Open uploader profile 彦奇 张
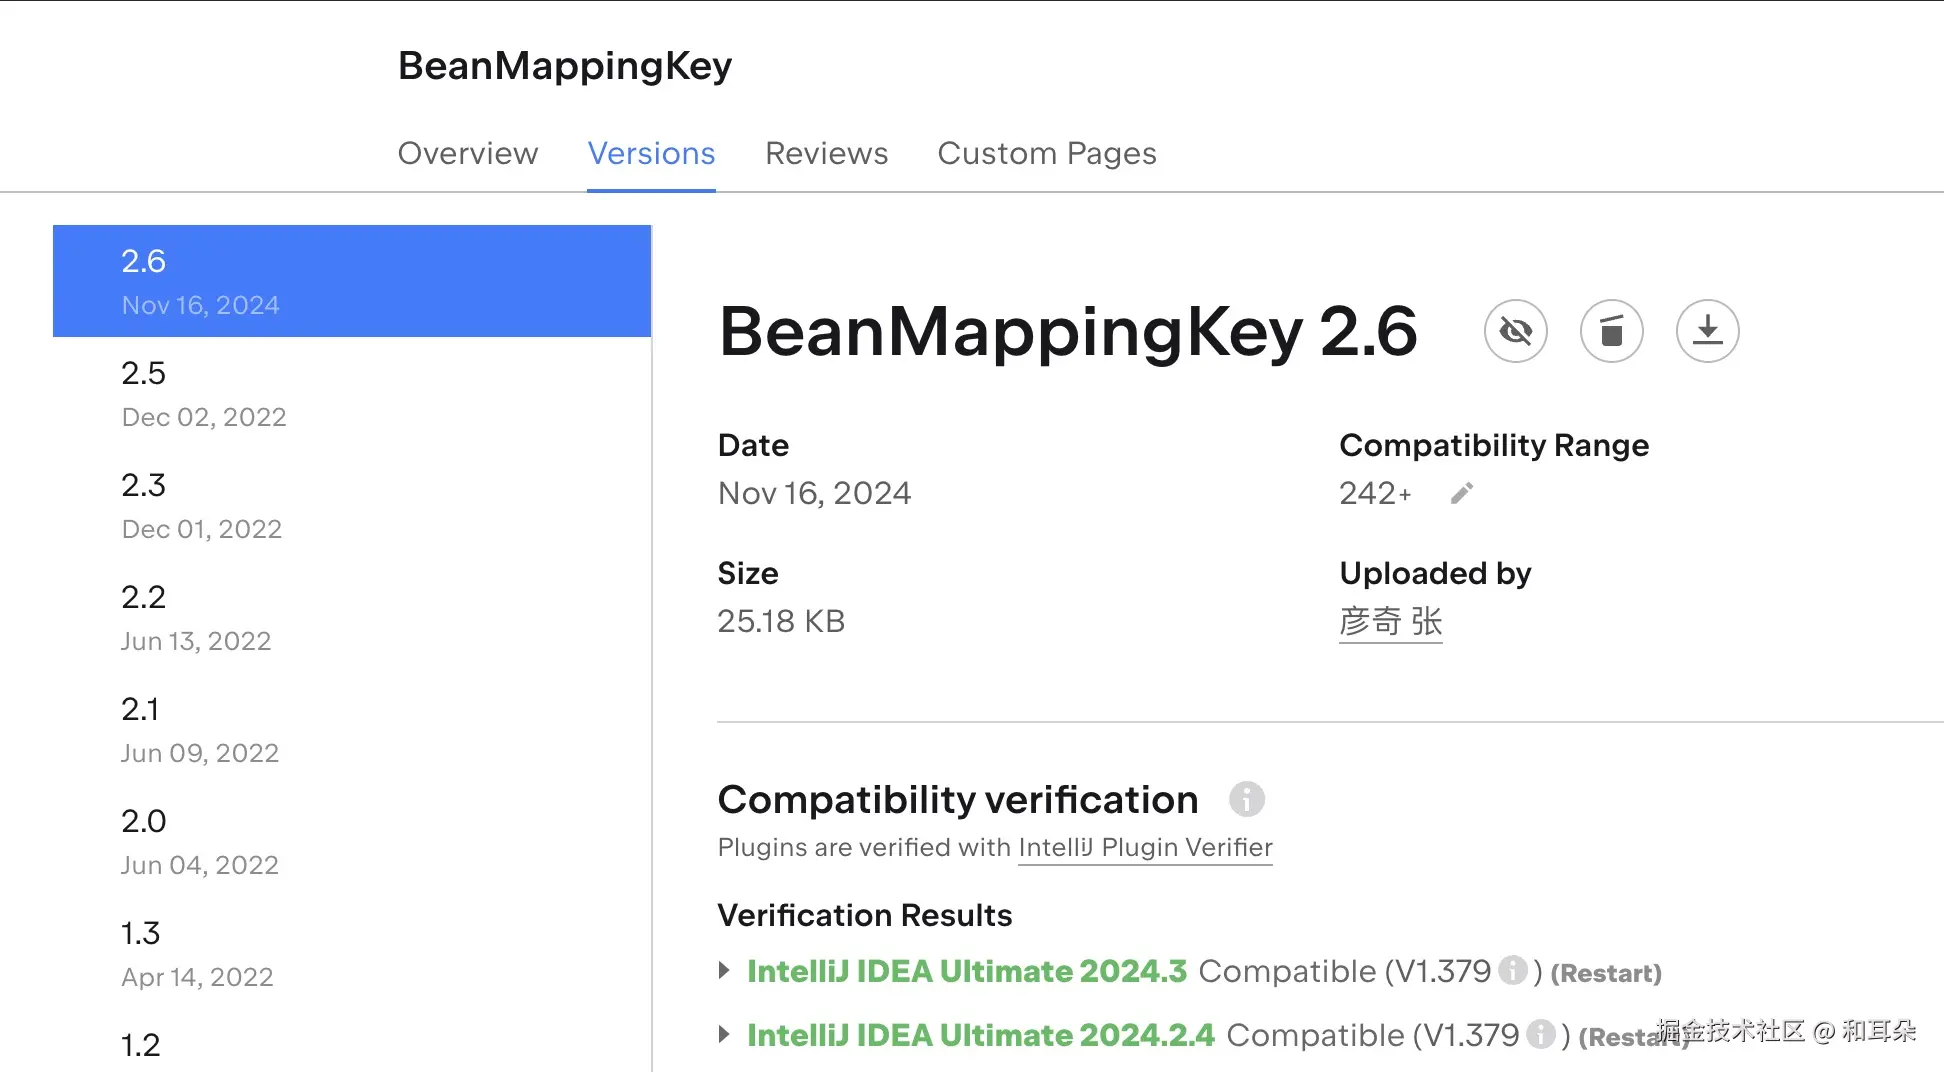 (x=1390, y=621)
